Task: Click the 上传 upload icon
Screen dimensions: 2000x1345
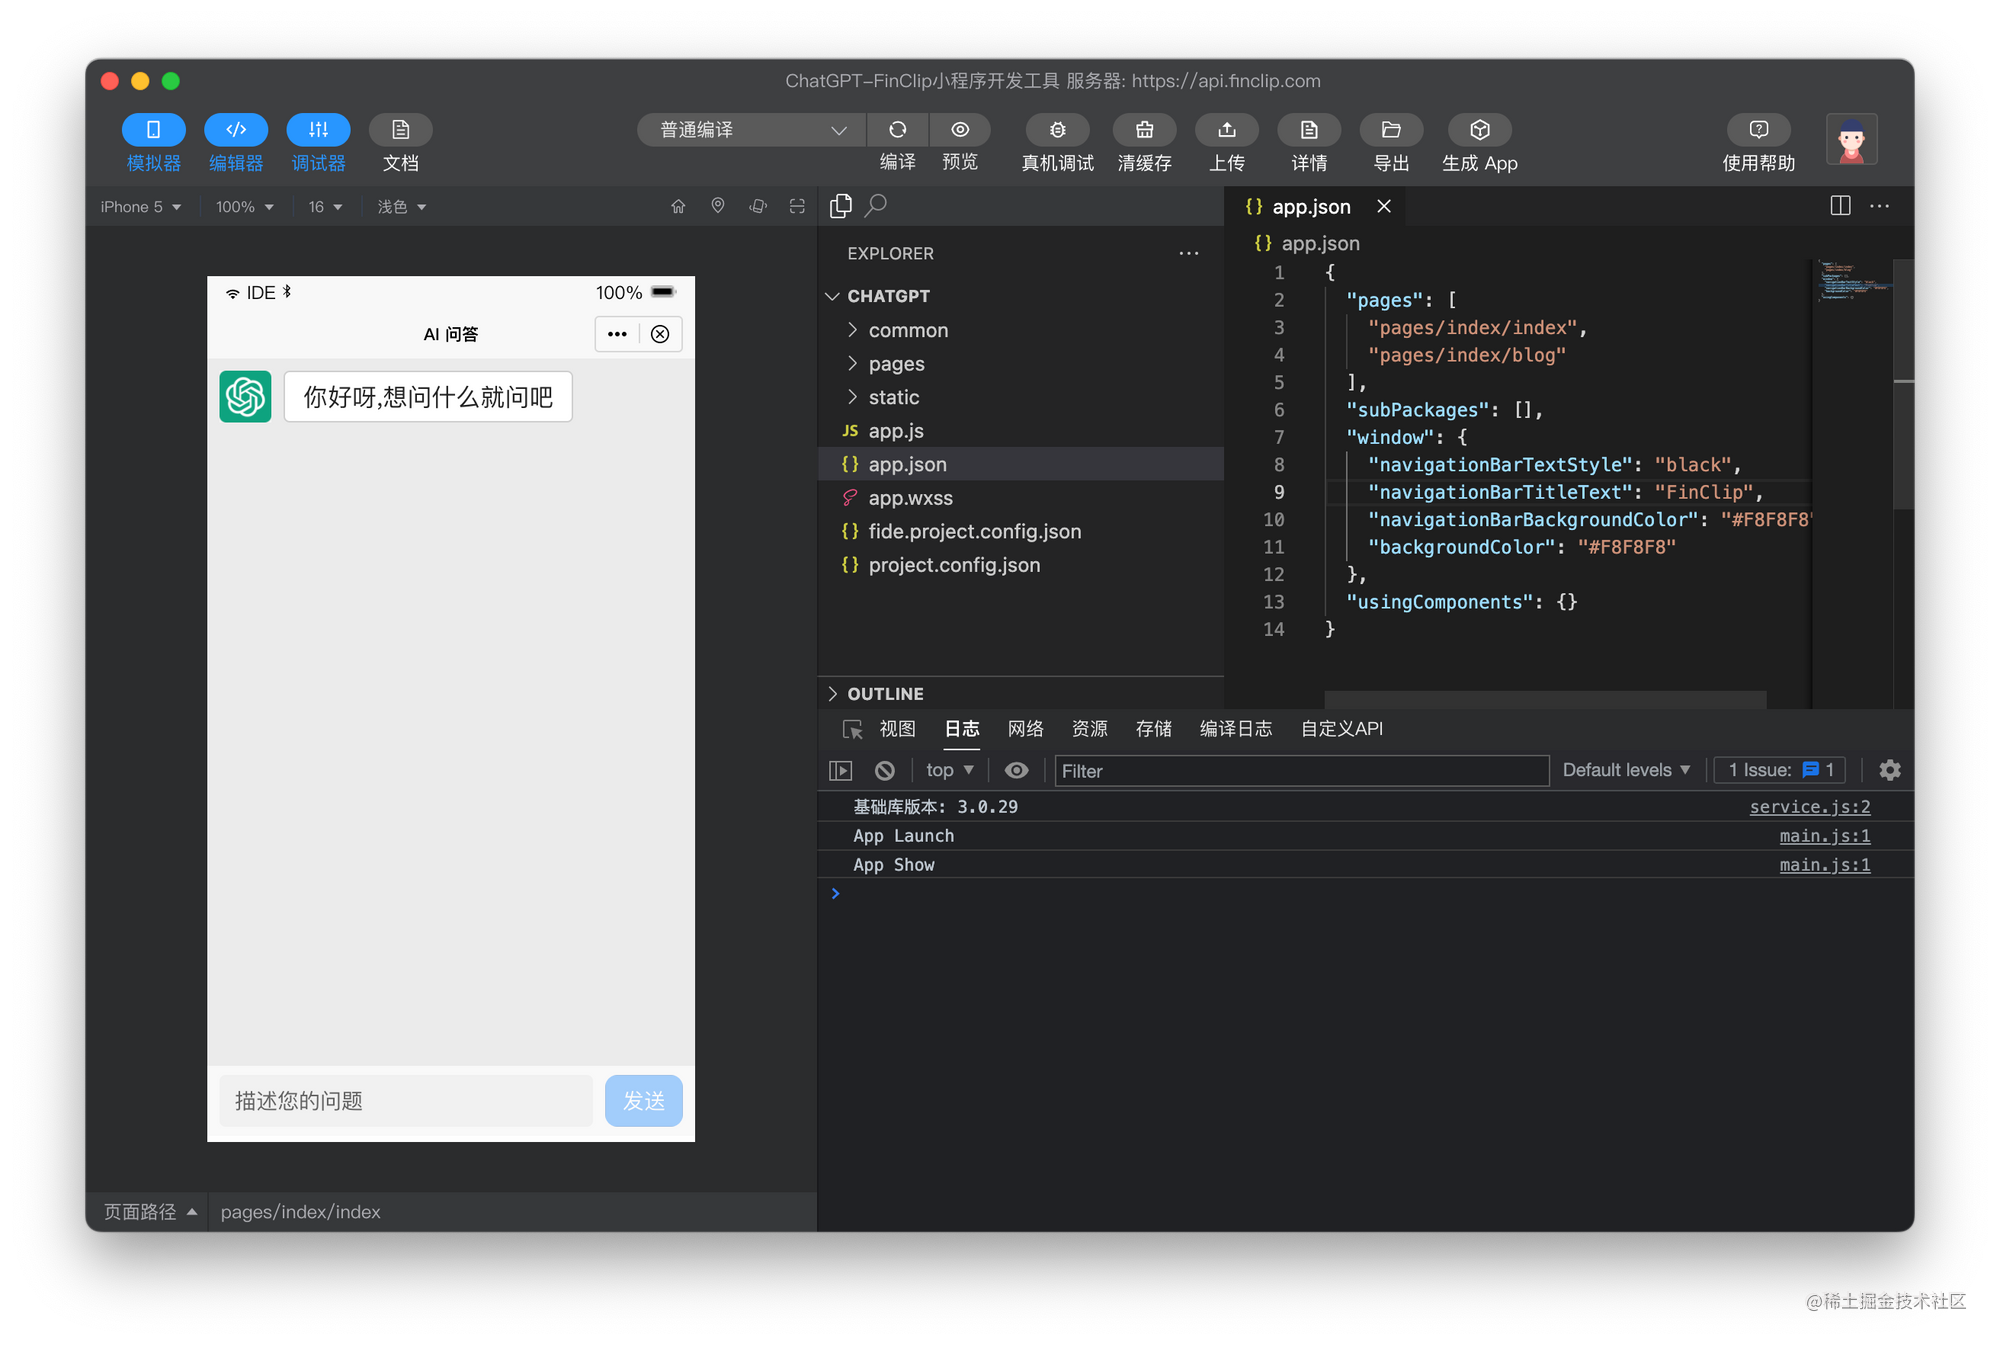Action: click(1227, 130)
